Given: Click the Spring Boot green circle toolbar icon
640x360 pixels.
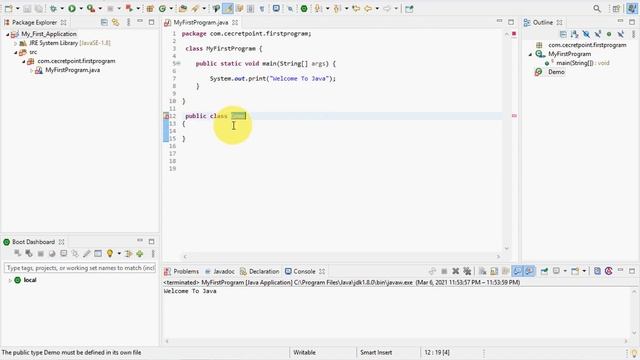Looking at the screenshot, I should (304, 8).
